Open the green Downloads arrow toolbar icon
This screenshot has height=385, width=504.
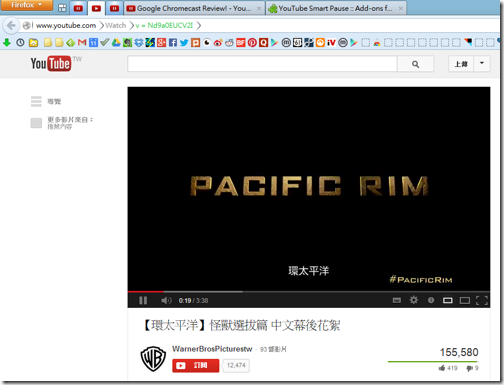pos(7,43)
